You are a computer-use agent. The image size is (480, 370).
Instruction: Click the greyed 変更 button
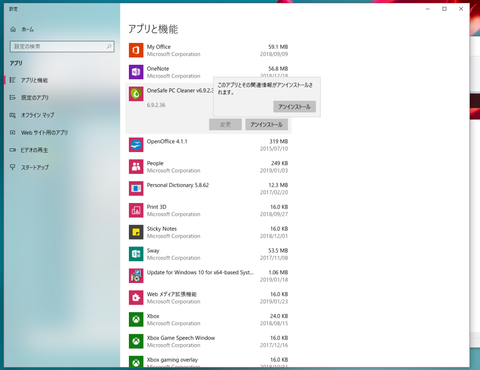(225, 124)
